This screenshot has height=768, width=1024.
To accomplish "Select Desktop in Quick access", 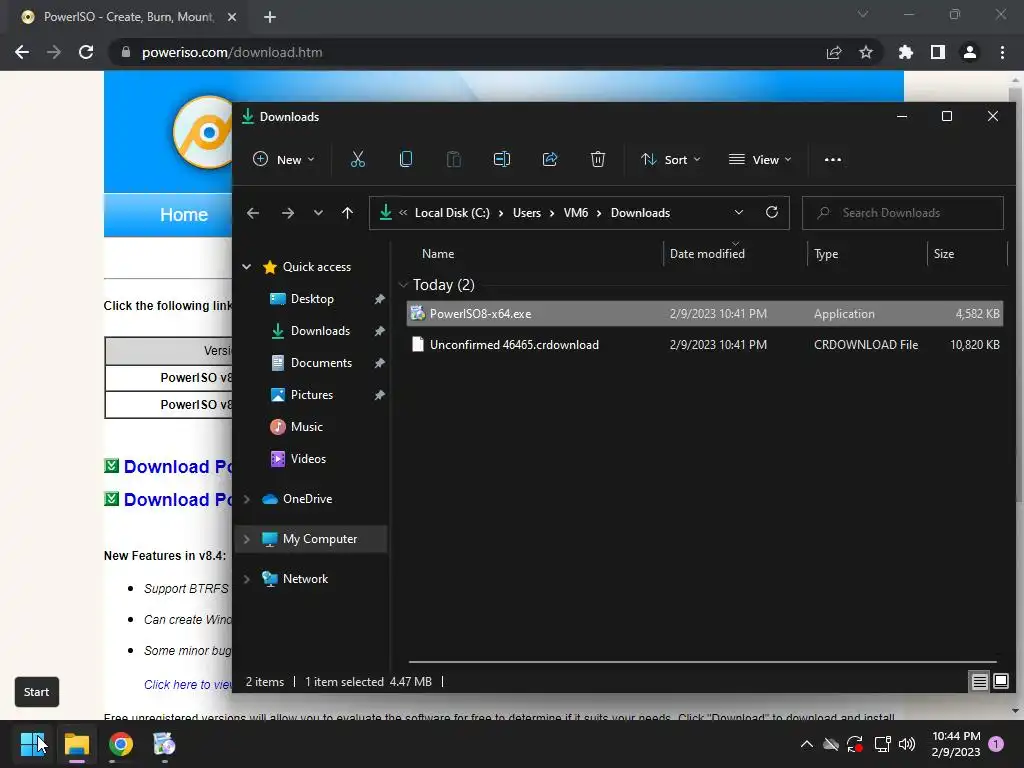I will click(x=312, y=298).
